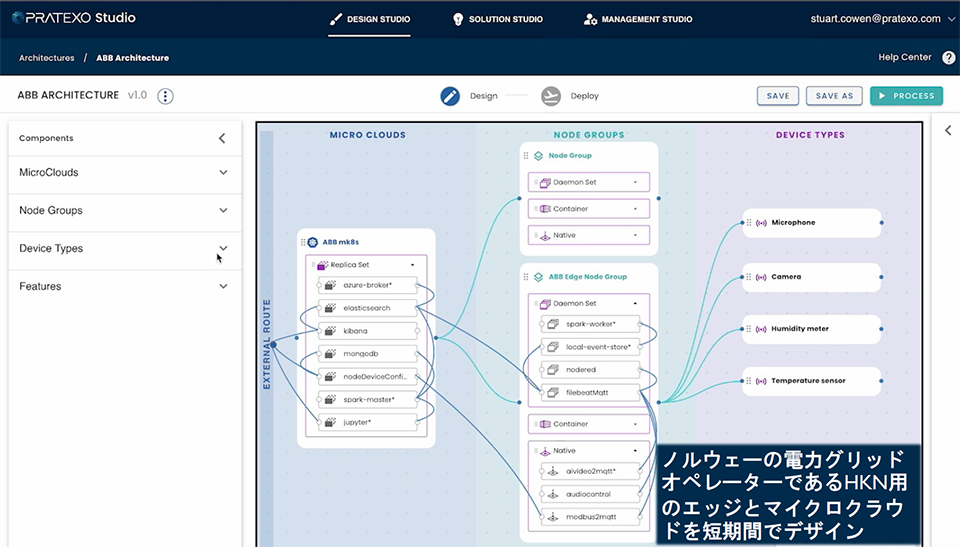960x547 pixels.
Task: Open the Design Studio tab
Action: pyautogui.click(x=369, y=19)
